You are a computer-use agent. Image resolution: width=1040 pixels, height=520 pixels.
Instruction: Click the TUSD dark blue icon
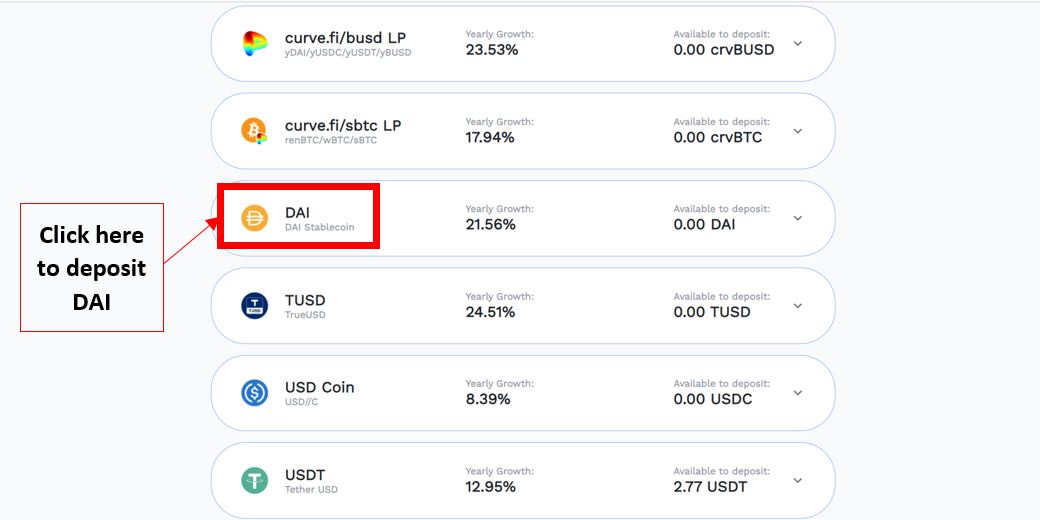254,306
